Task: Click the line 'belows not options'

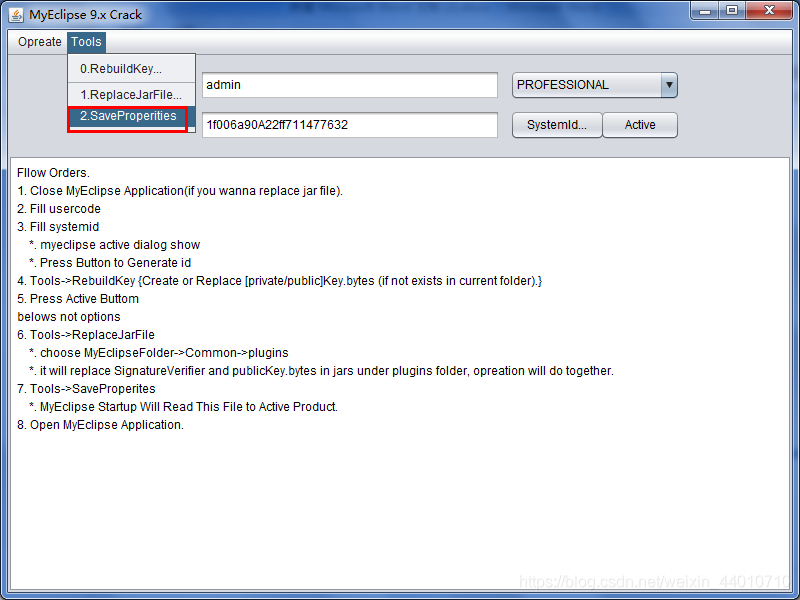Action: 69,317
